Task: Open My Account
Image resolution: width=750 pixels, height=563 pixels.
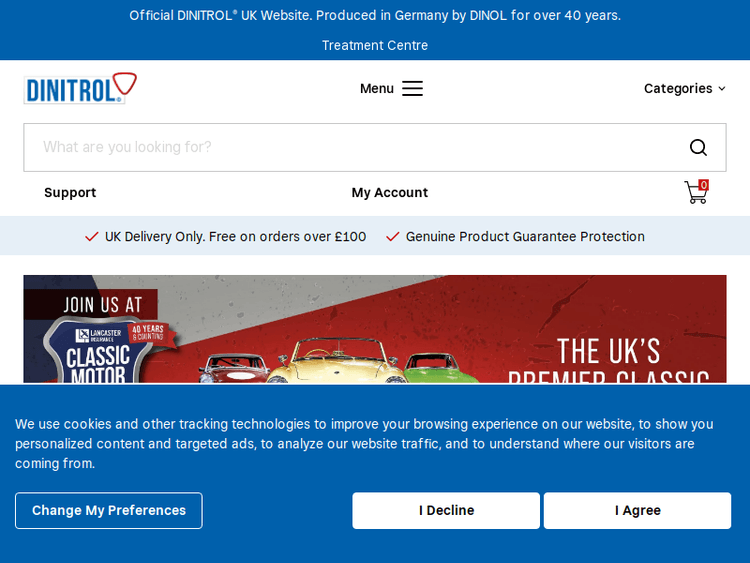Action: coord(389,192)
